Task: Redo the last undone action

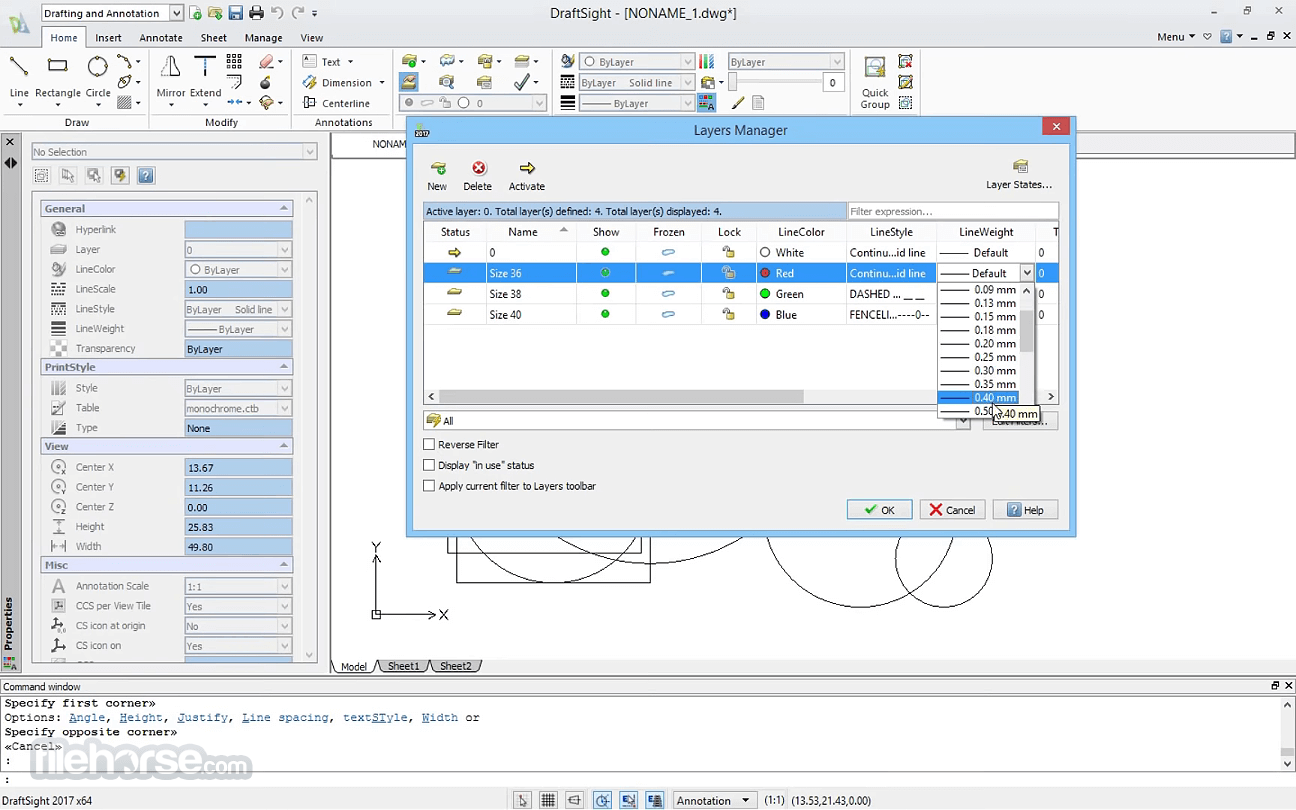Action: [298, 13]
